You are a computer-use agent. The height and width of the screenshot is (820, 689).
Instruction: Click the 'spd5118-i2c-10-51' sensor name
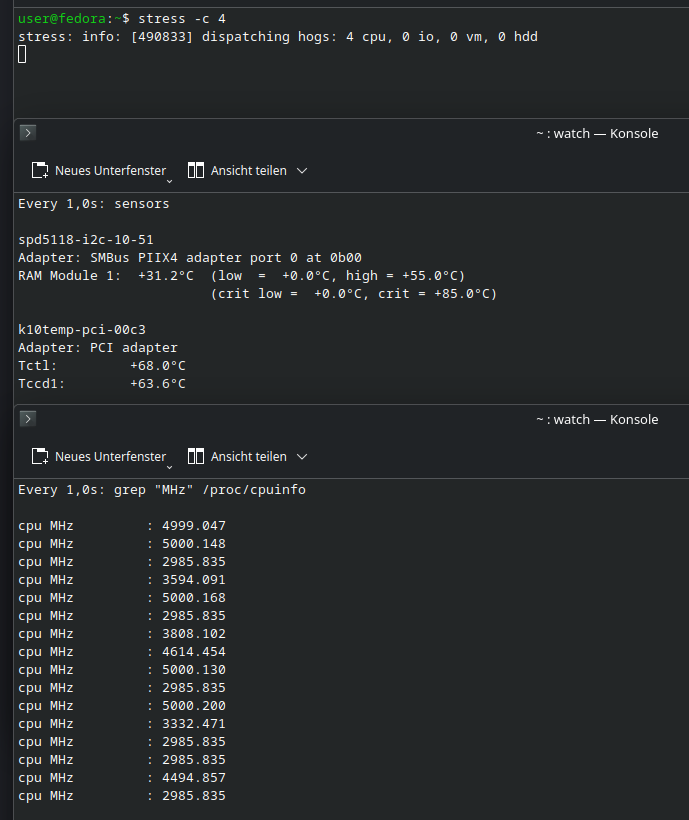pos(86,240)
